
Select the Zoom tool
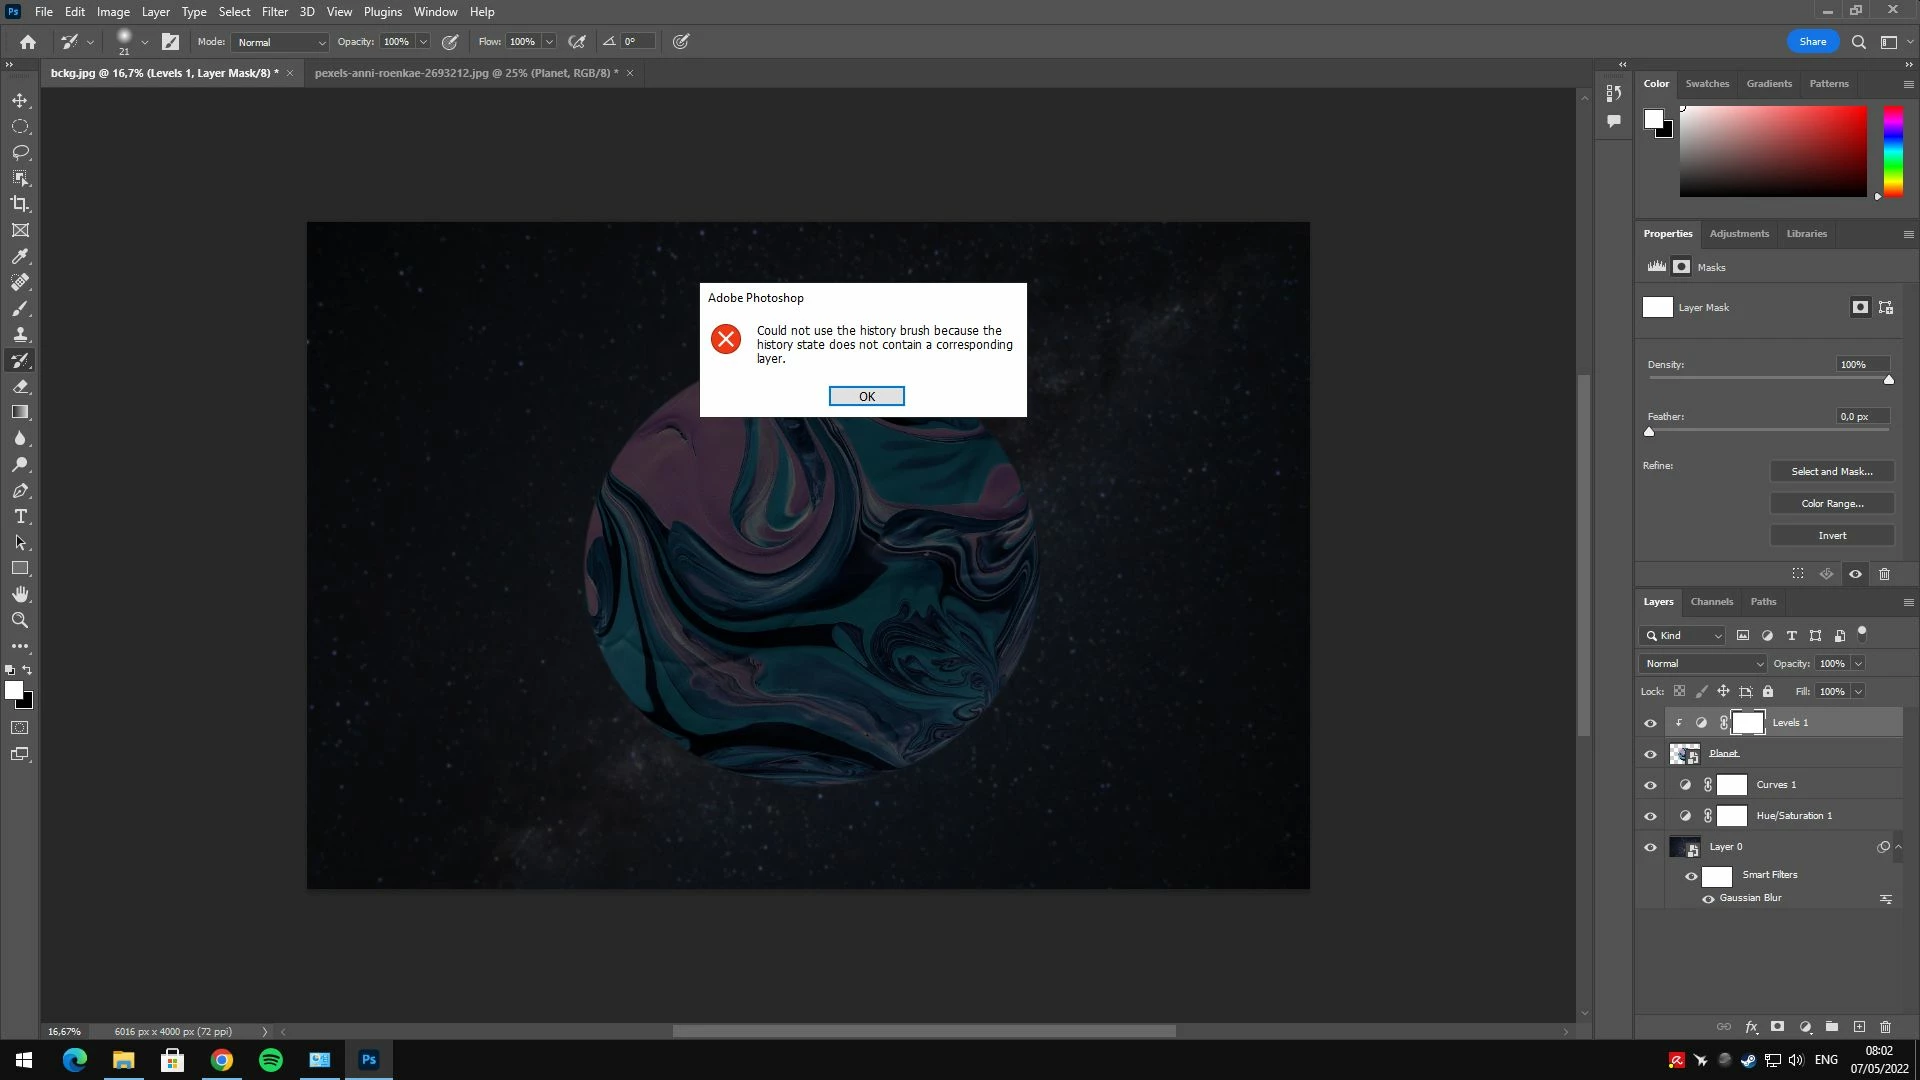[20, 620]
